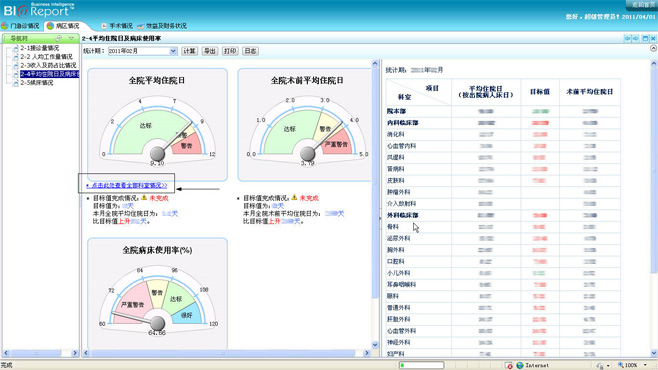Click the 外科临床部 row label
This screenshot has height=370, width=658.
[x=402, y=215]
